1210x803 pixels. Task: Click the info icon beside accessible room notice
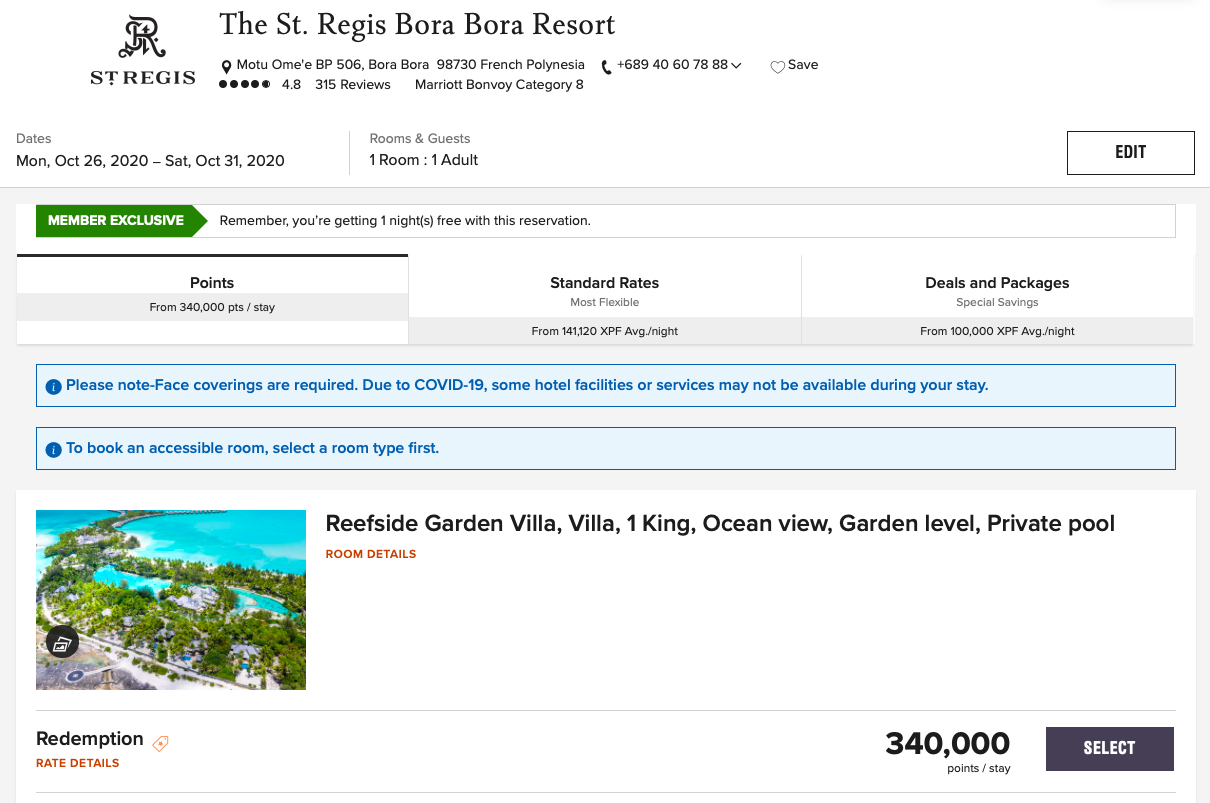click(x=54, y=450)
